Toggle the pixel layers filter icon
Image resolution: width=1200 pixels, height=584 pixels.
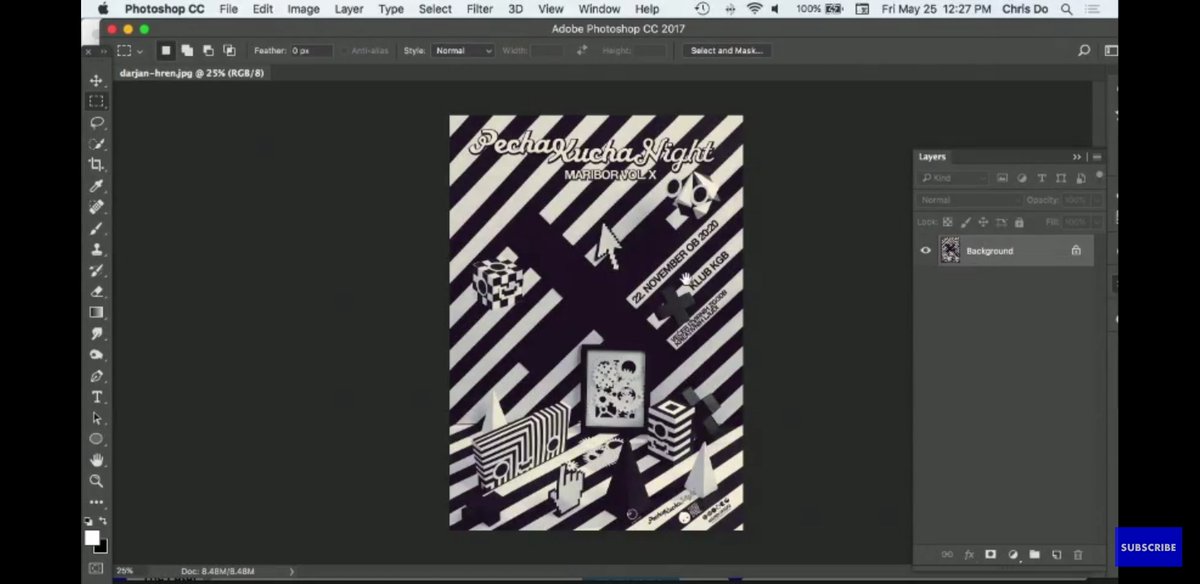point(1004,178)
